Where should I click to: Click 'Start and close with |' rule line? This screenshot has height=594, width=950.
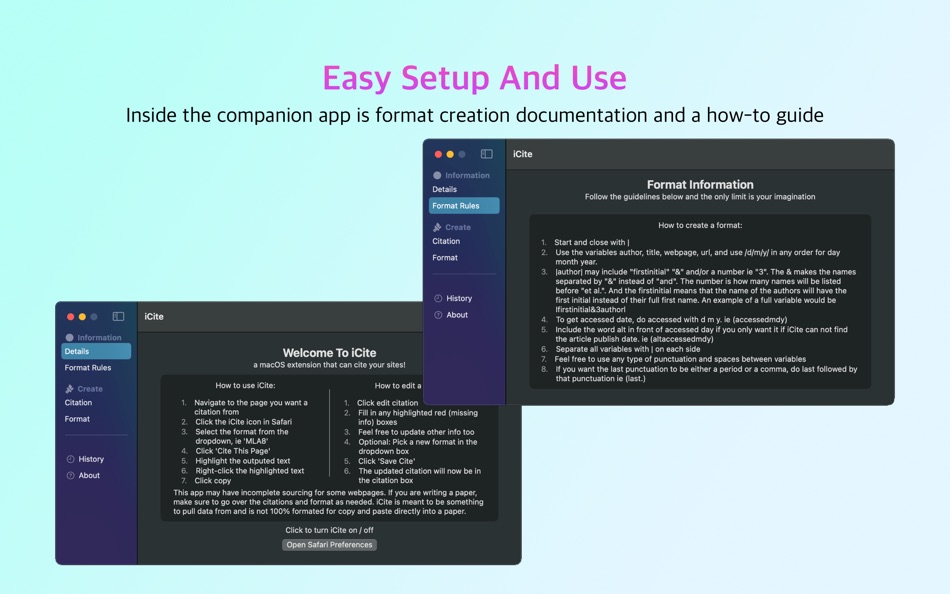tap(591, 242)
